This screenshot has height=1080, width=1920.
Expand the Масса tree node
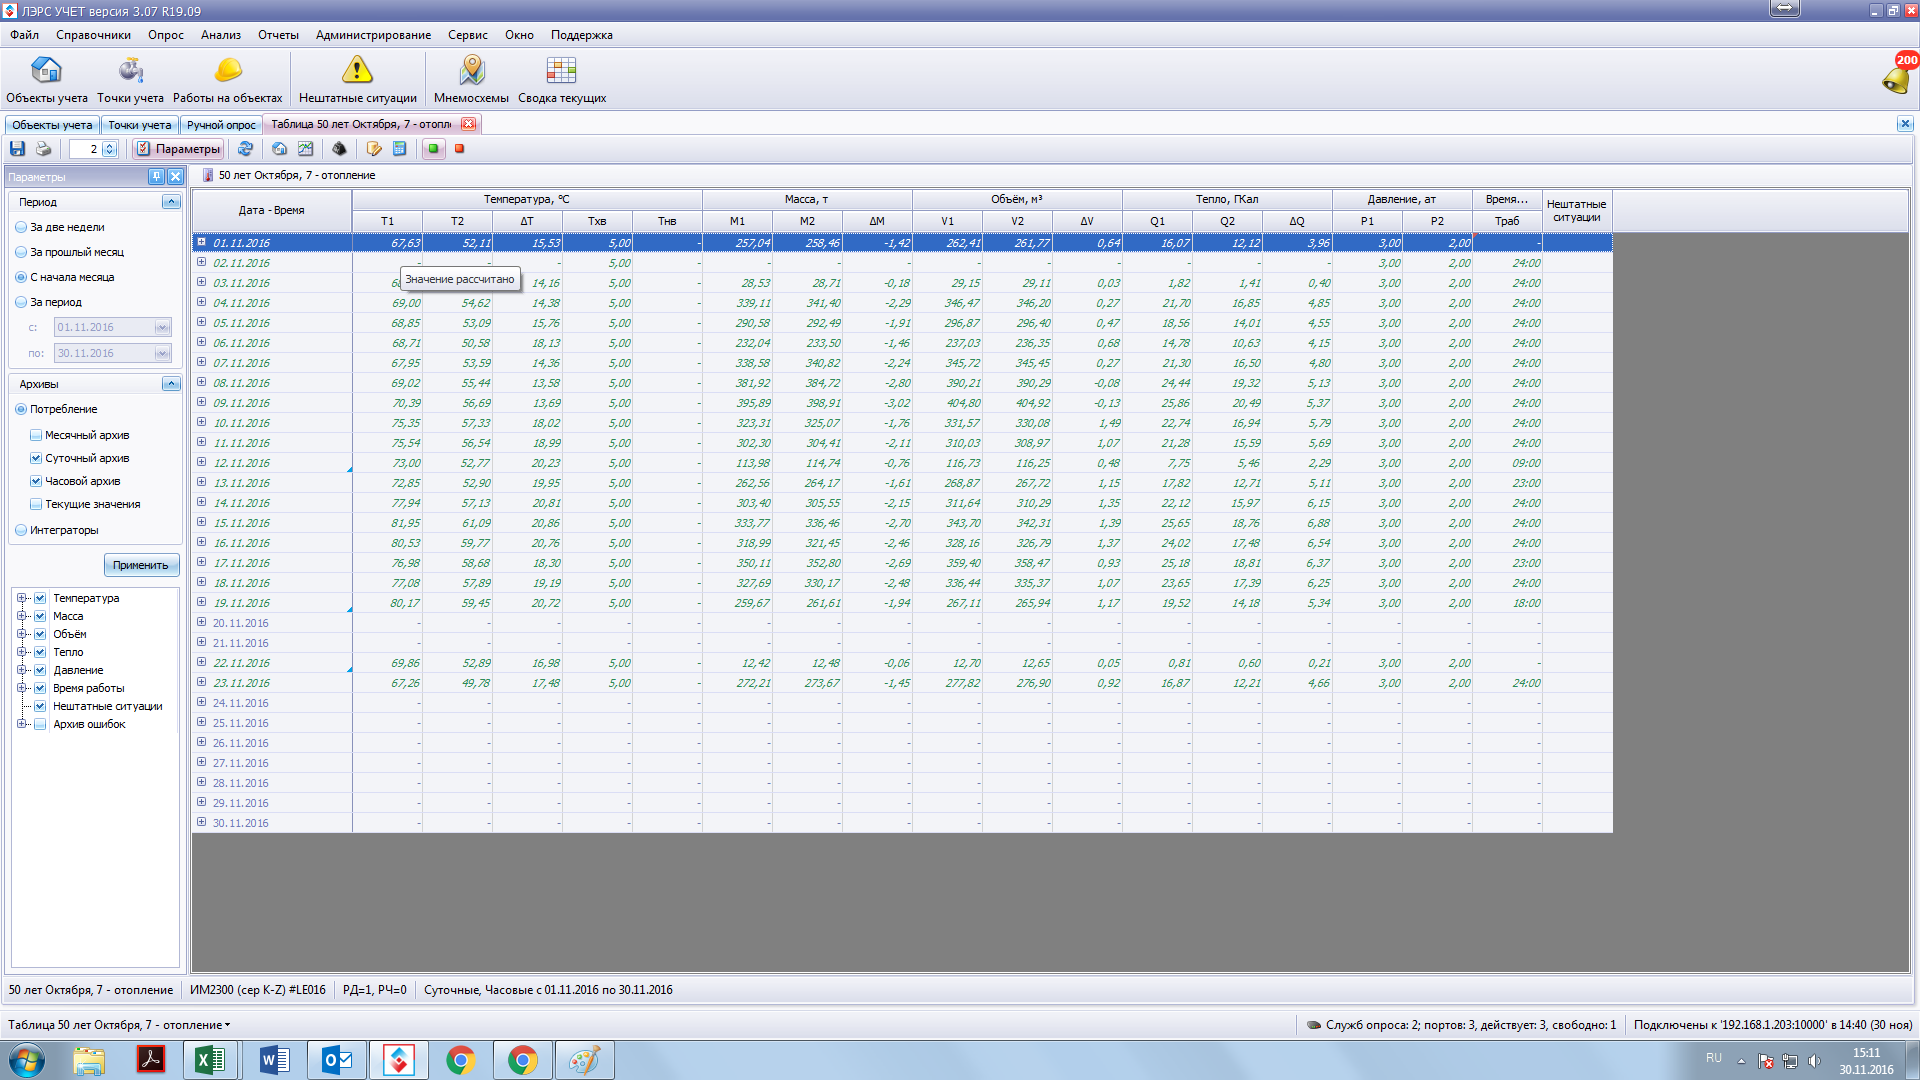[x=22, y=616]
